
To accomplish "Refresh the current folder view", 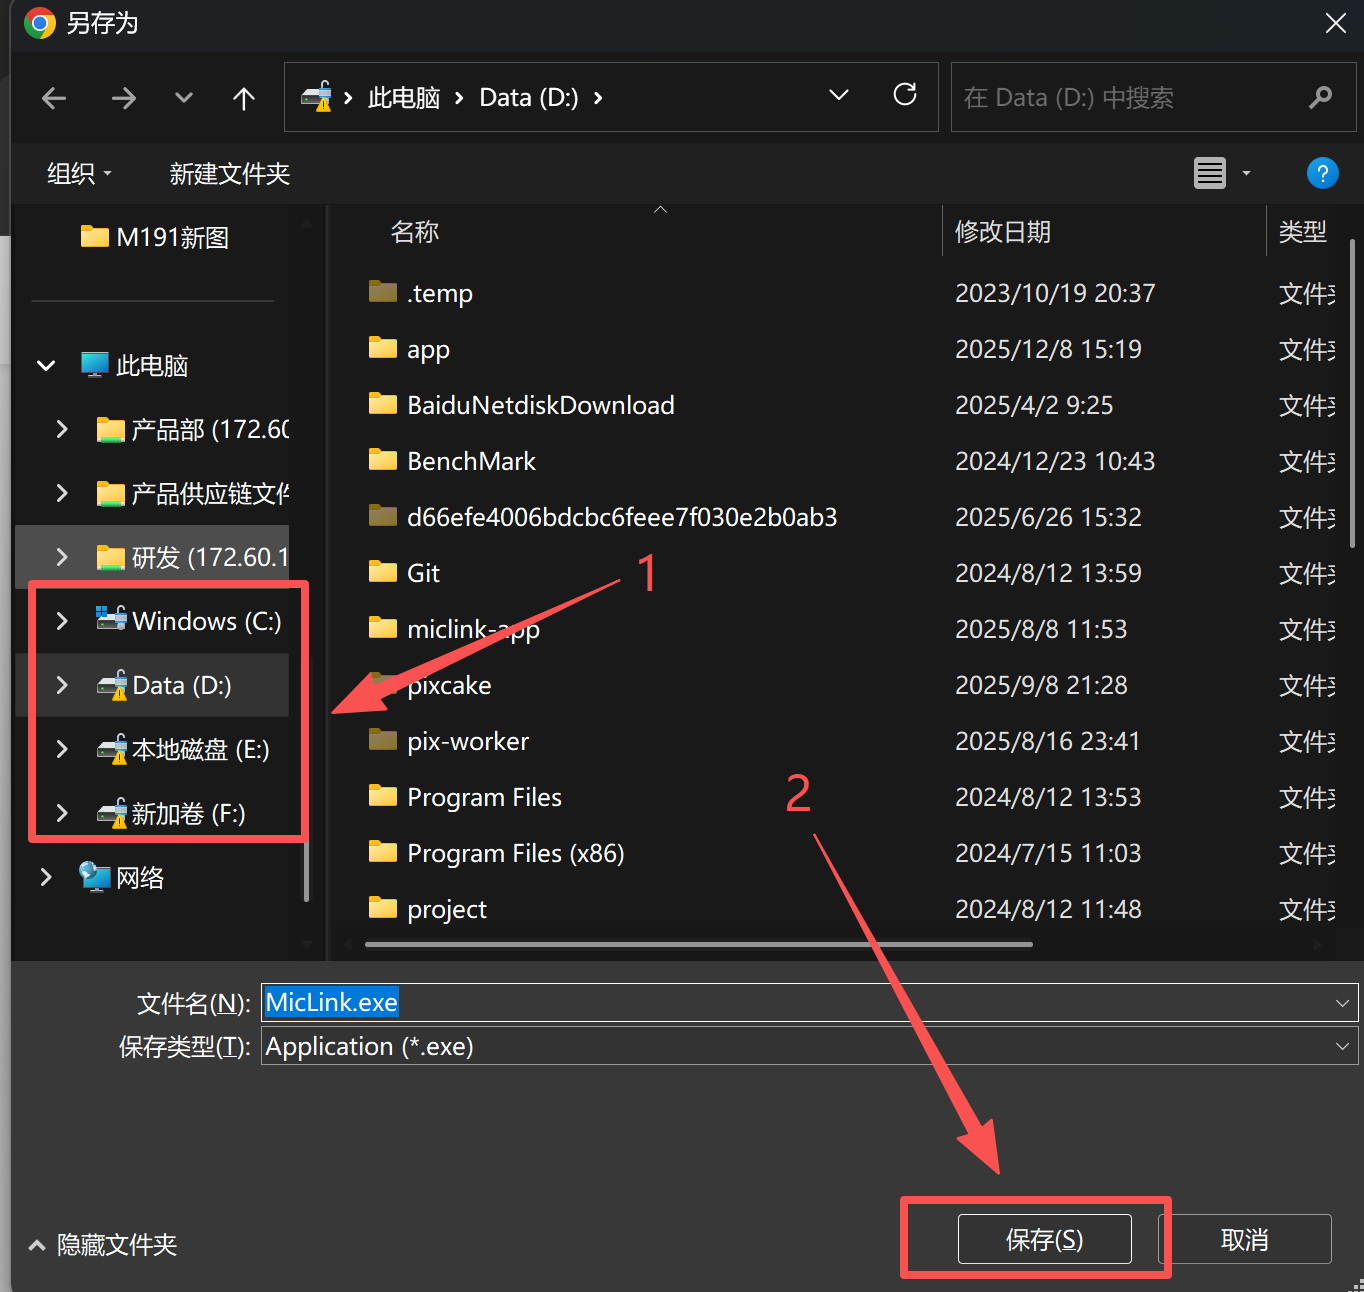I will point(905,95).
